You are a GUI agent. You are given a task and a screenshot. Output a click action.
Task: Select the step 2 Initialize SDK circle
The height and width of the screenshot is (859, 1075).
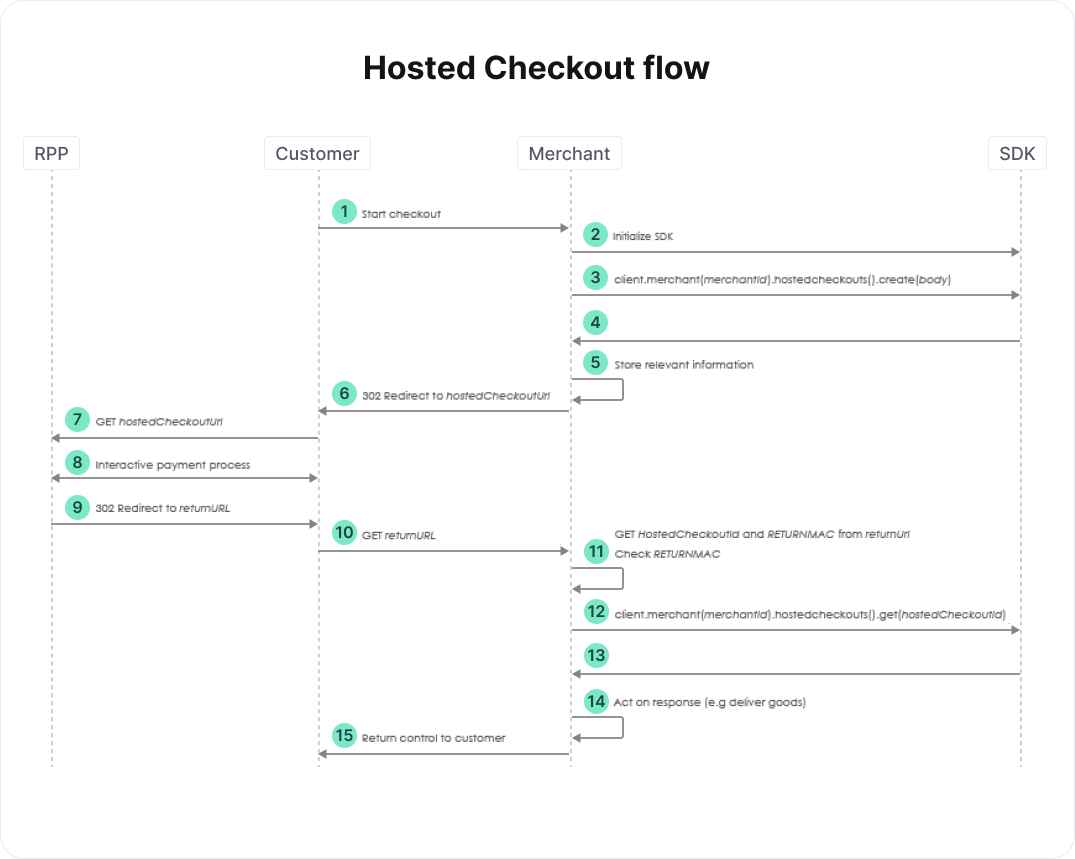point(595,234)
